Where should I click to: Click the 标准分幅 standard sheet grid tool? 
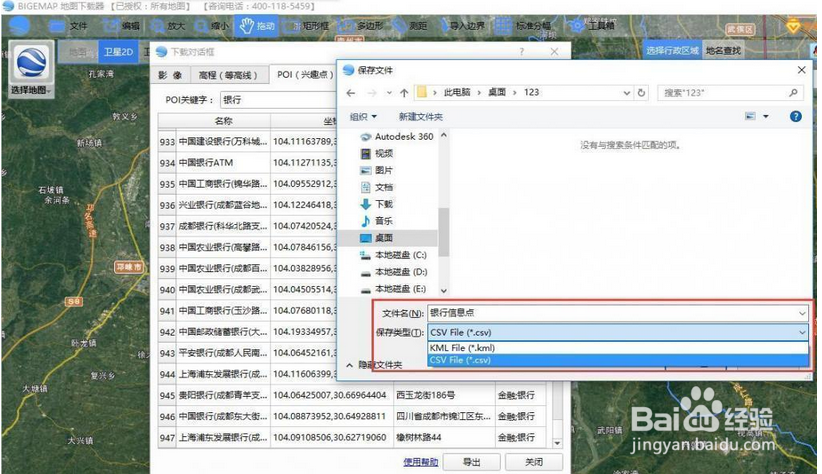(x=523, y=25)
